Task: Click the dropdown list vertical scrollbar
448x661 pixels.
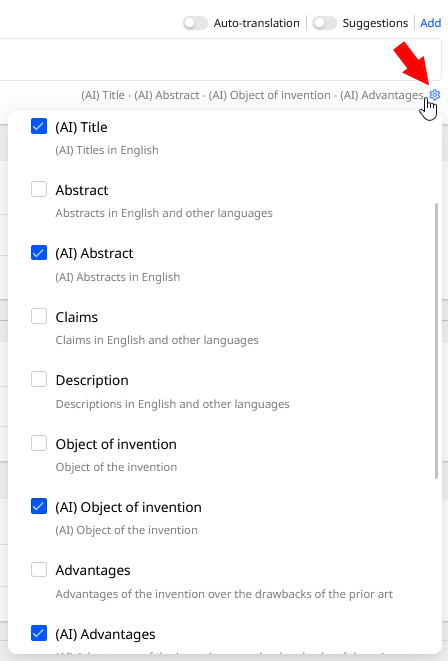Action: tap(436, 341)
